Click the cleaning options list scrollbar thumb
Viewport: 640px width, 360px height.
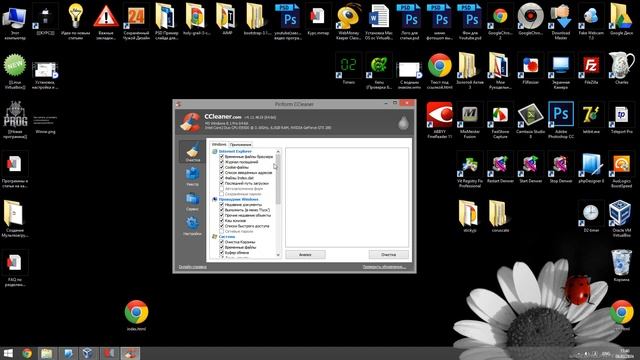coord(278,179)
